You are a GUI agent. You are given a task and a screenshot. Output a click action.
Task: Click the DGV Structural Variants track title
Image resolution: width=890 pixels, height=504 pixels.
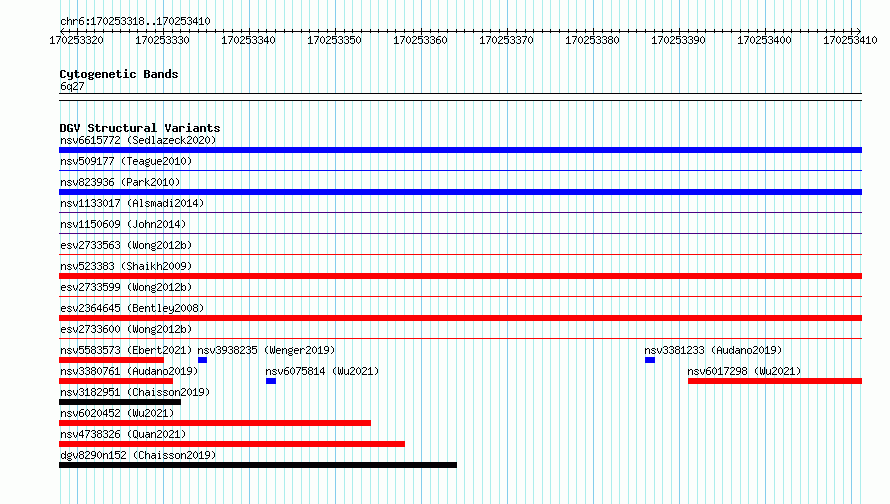click(x=140, y=128)
